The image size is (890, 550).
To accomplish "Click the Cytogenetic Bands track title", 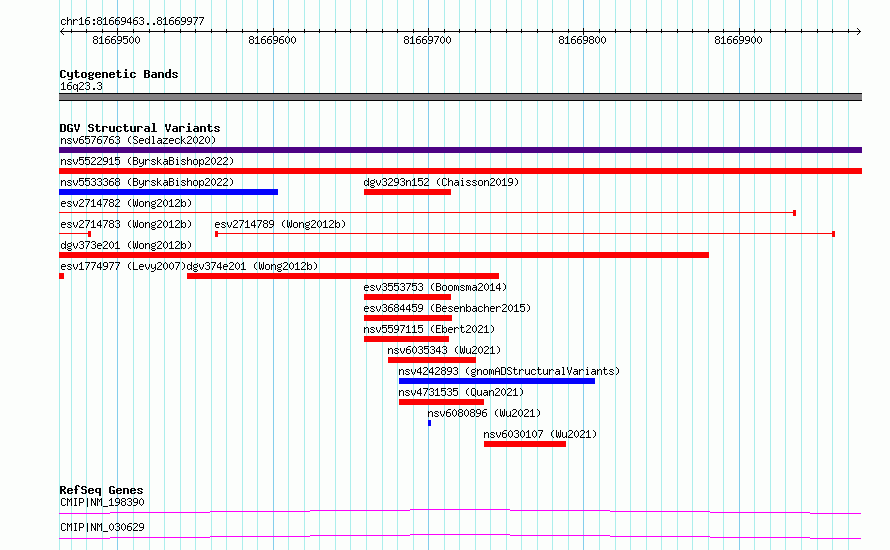I will pyautogui.click(x=119, y=74).
